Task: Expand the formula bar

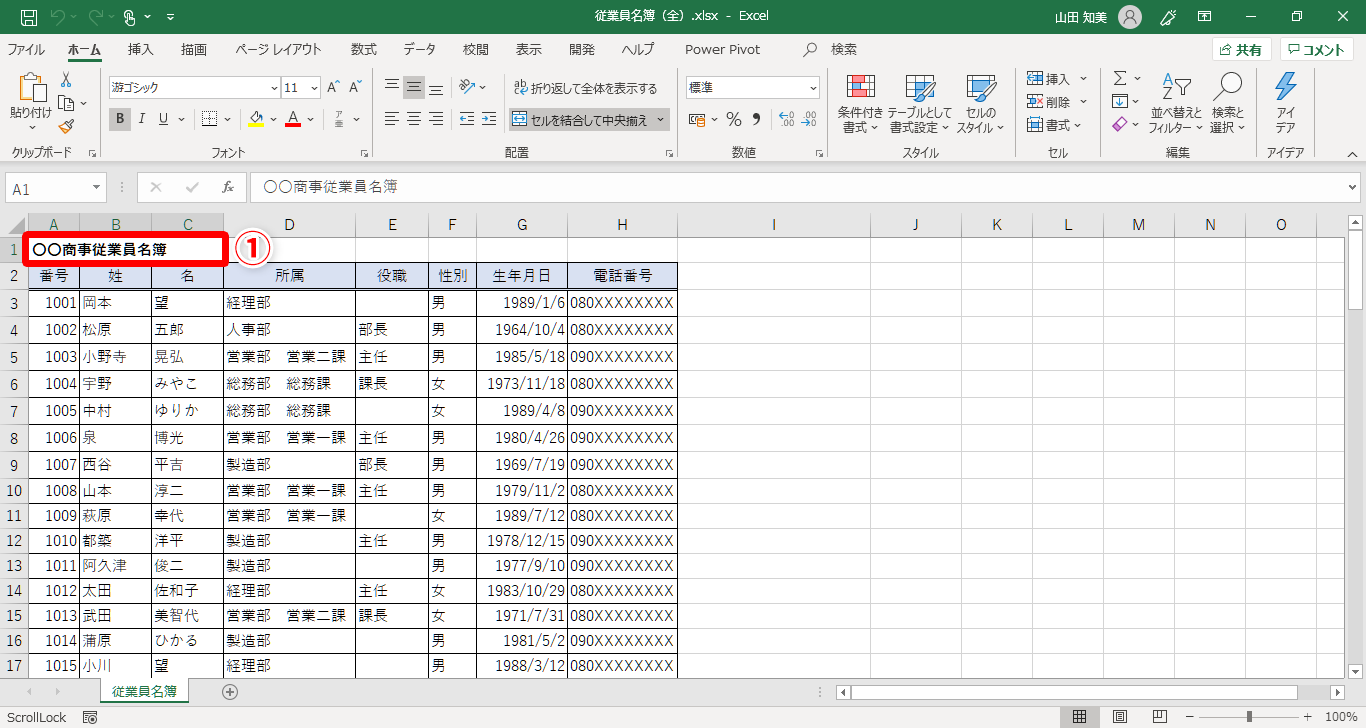Action: tap(1353, 187)
